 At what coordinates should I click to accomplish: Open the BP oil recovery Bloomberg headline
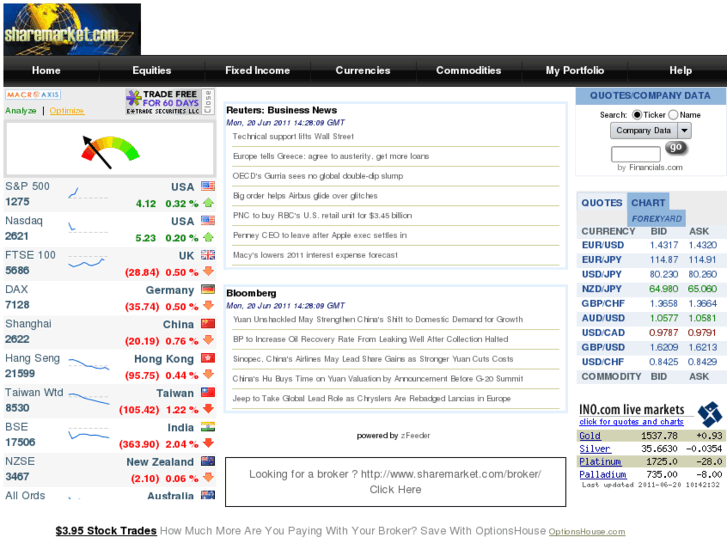pos(370,339)
